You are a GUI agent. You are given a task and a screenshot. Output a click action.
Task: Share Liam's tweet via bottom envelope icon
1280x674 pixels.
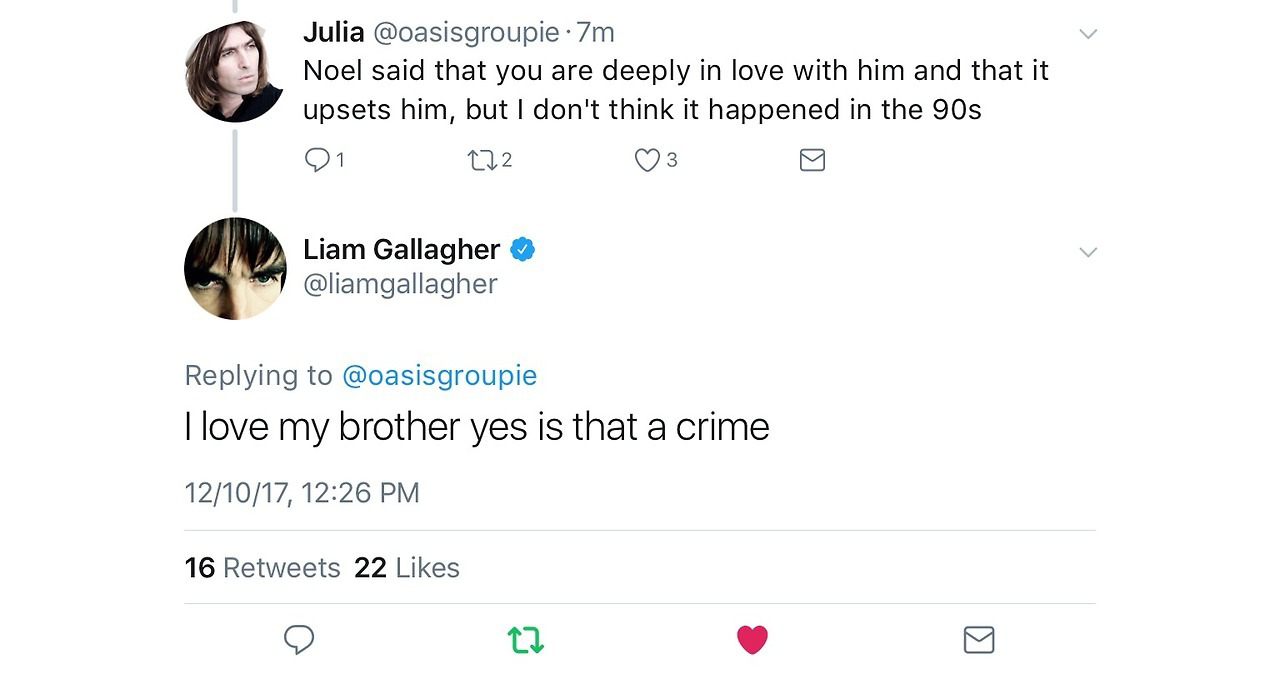point(979,640)
